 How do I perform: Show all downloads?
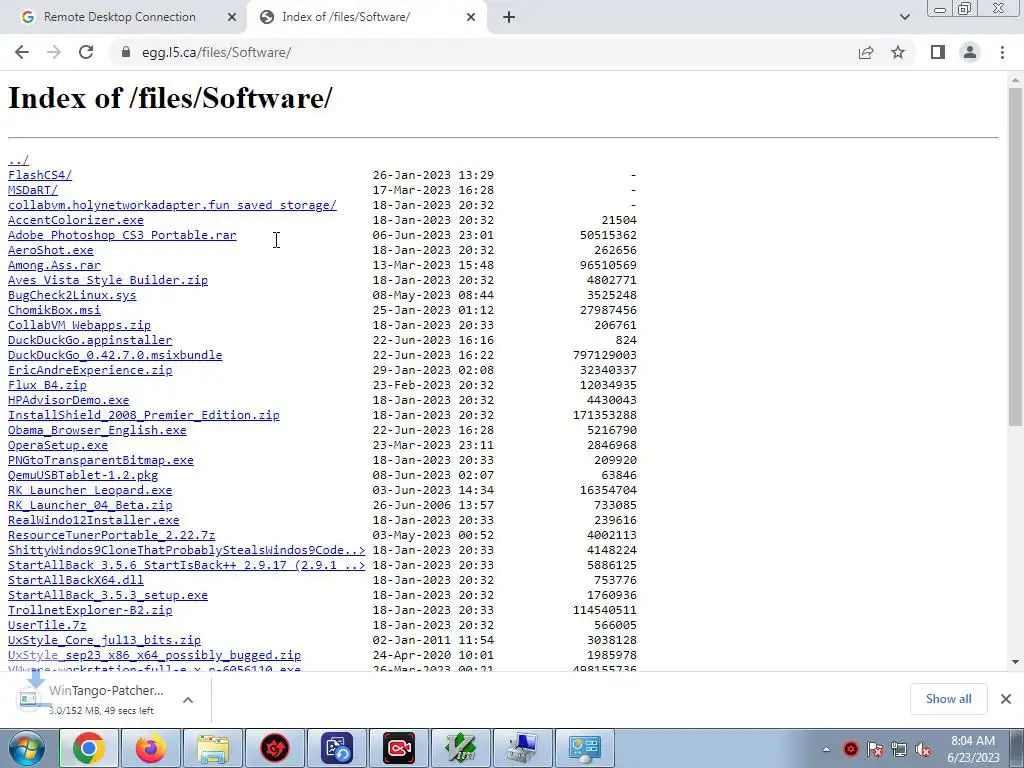[948, 699]
